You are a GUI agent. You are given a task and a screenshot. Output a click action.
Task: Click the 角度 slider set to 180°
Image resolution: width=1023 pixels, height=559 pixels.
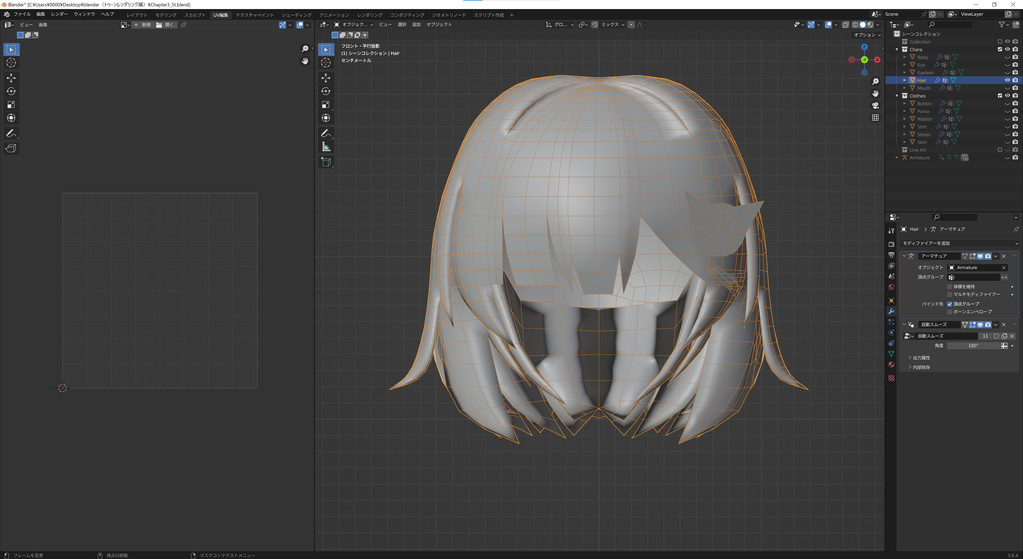[972, 346]
